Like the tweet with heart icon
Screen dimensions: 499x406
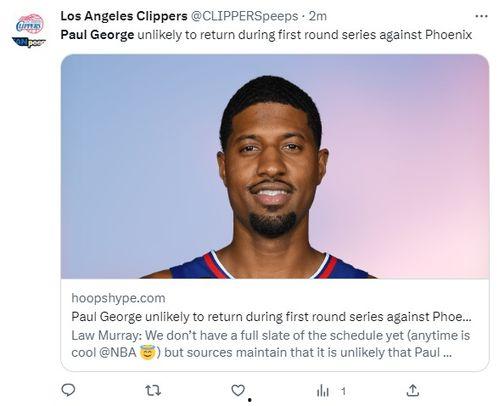click(x=238, y=390)
